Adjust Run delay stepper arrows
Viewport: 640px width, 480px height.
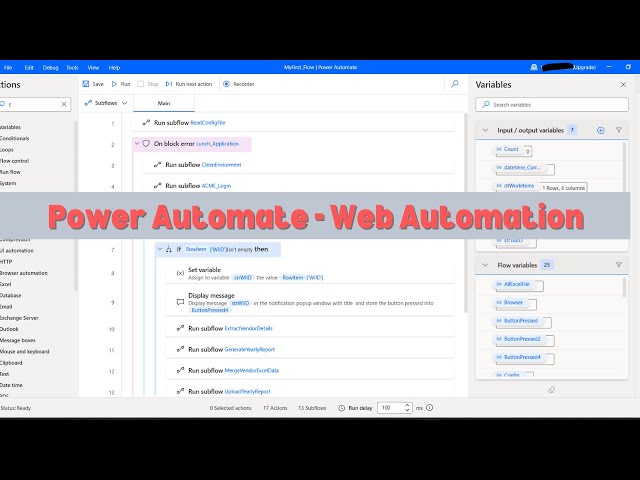click(x=407, y=408)
